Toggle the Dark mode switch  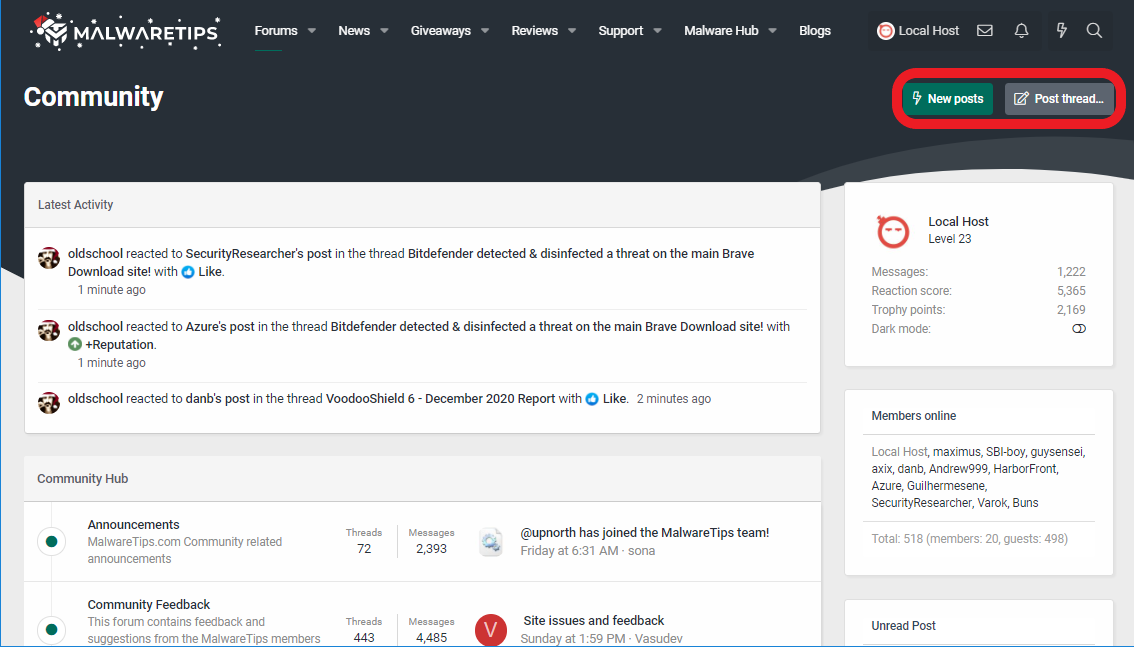click(1078, 329)
